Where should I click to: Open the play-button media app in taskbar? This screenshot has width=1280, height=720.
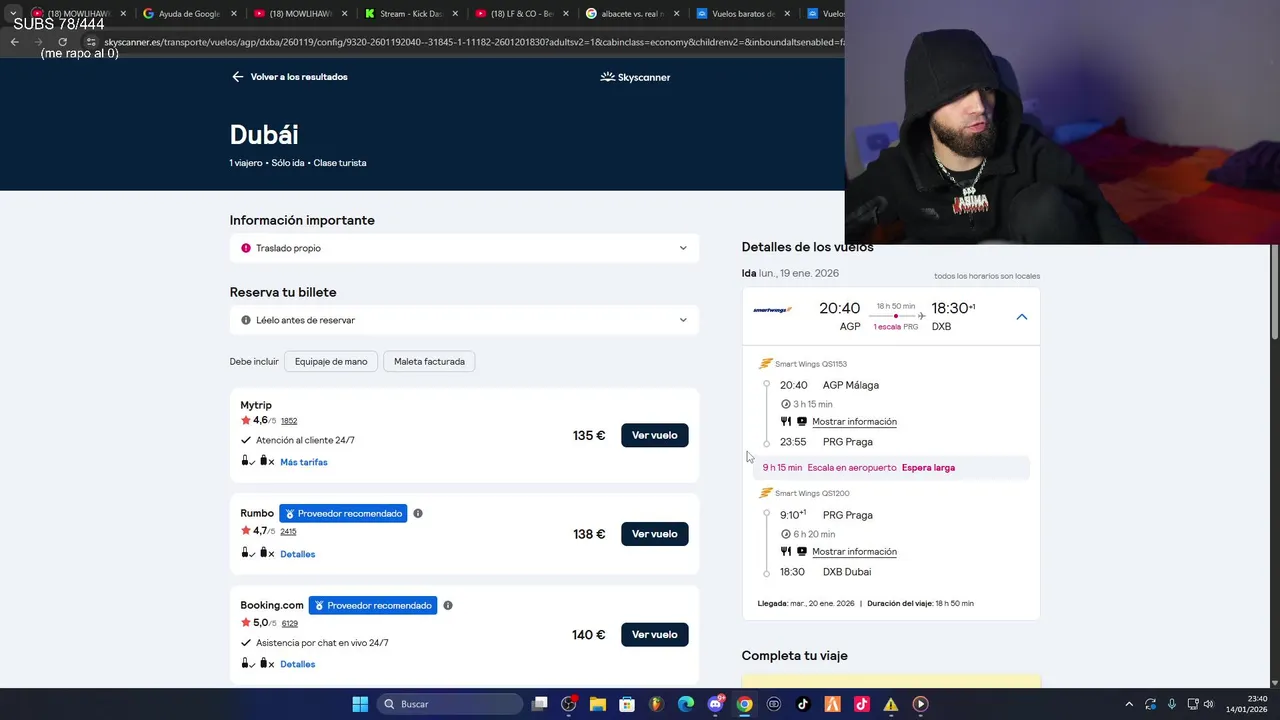pos(920,704)
